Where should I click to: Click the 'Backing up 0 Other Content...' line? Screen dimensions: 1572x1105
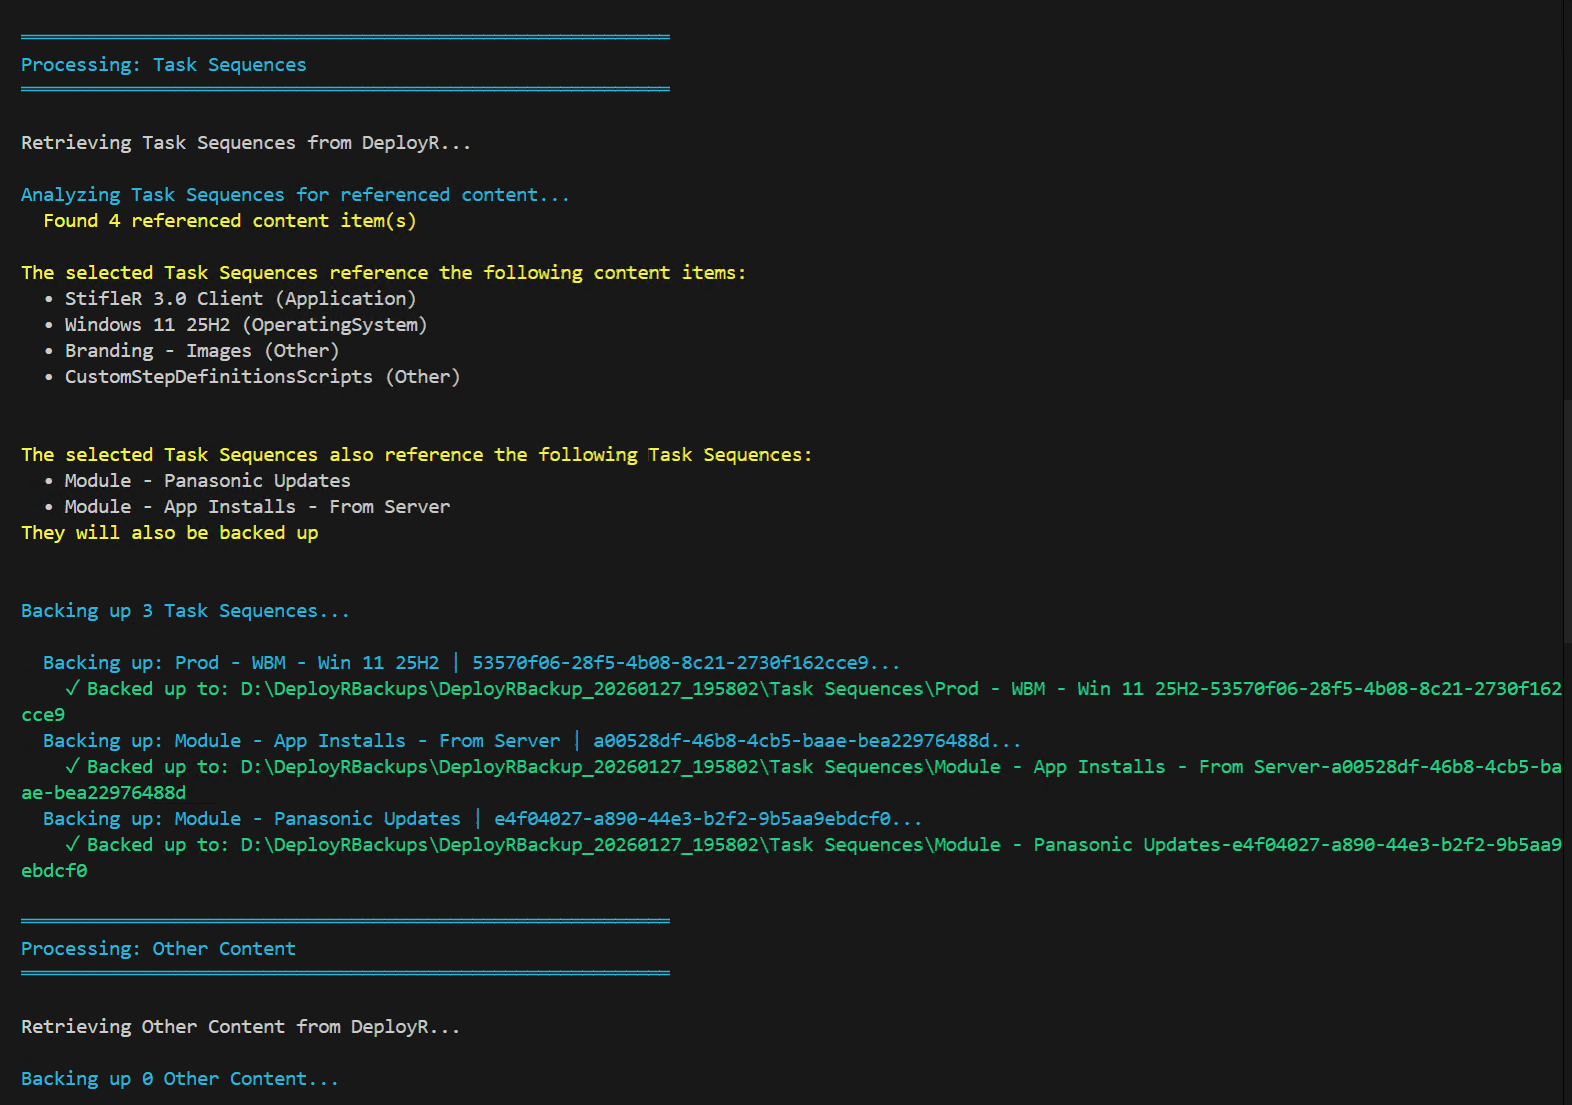tap(180, 1079)
